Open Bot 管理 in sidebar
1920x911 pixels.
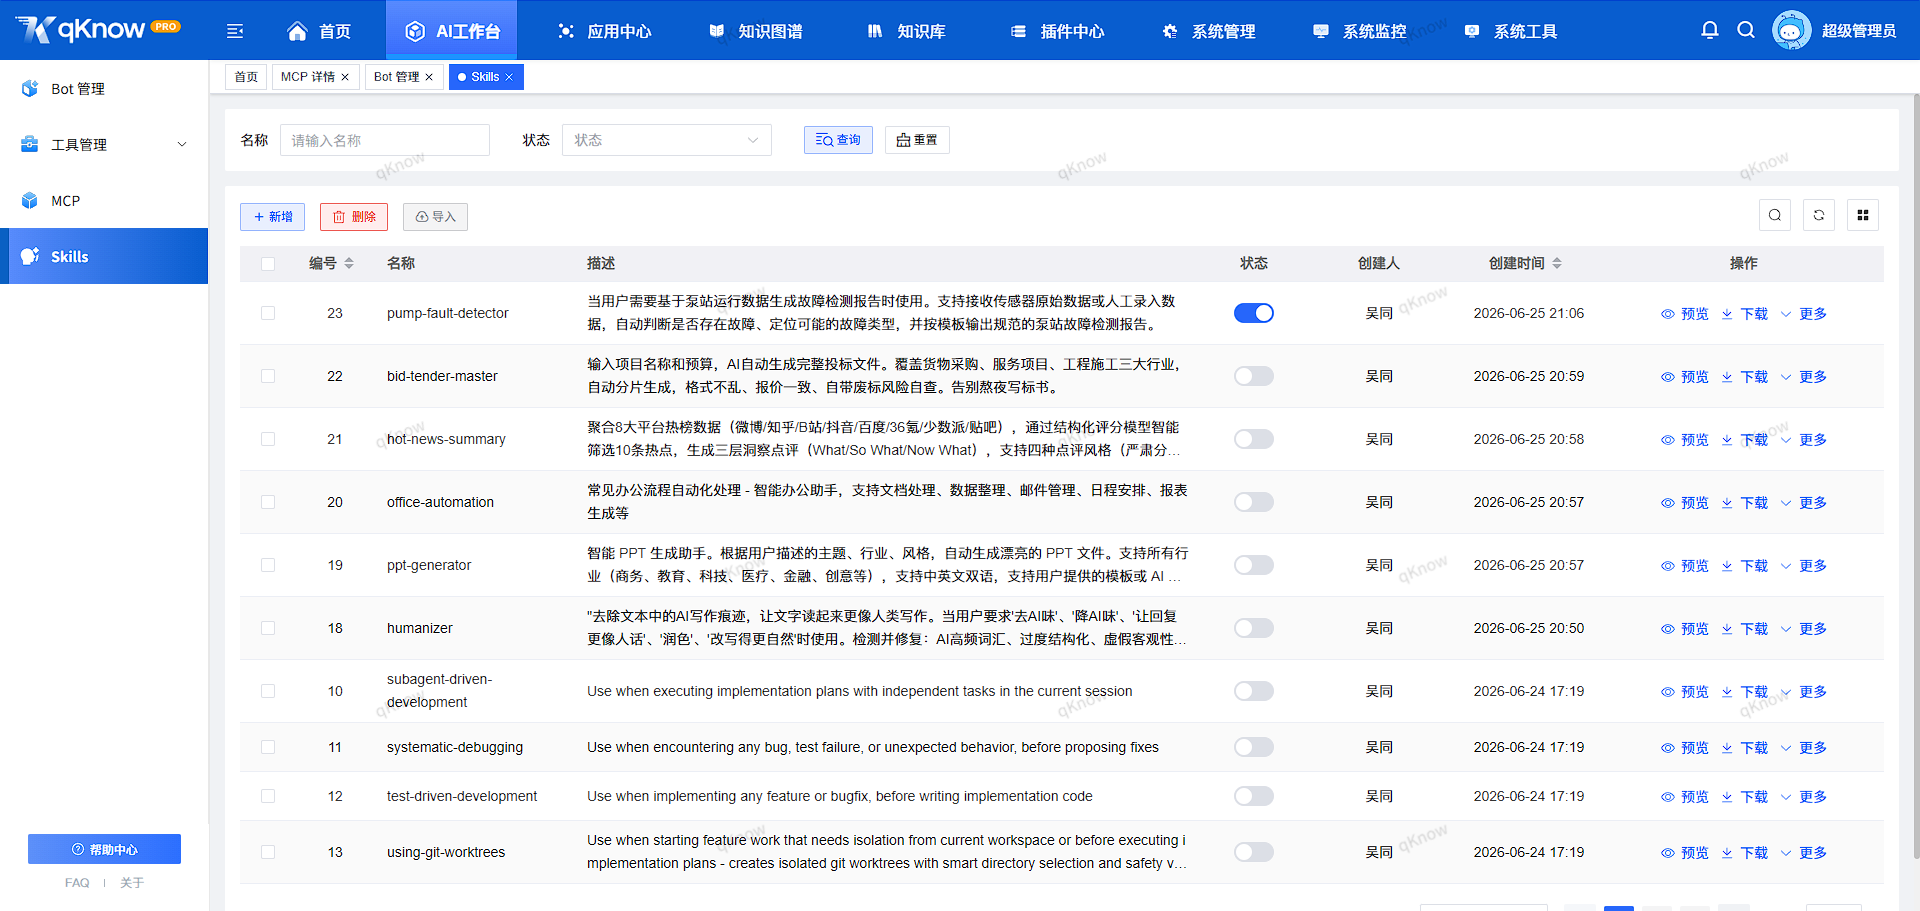point(104,88)
